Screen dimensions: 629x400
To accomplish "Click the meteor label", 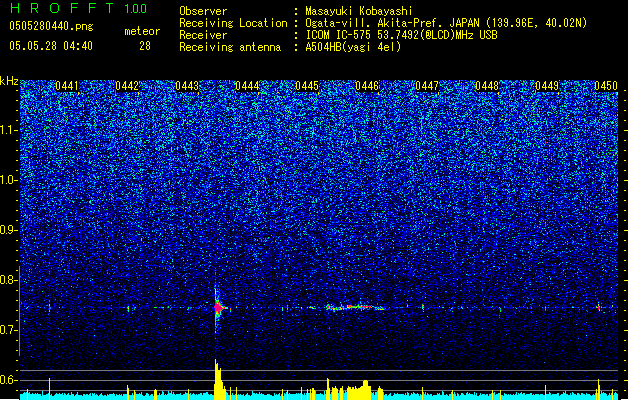I will click(x=142, y=31).
